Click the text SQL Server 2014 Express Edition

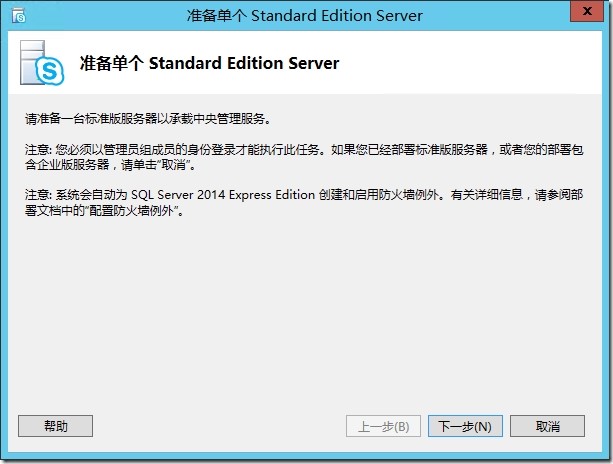tap(223, 195)
